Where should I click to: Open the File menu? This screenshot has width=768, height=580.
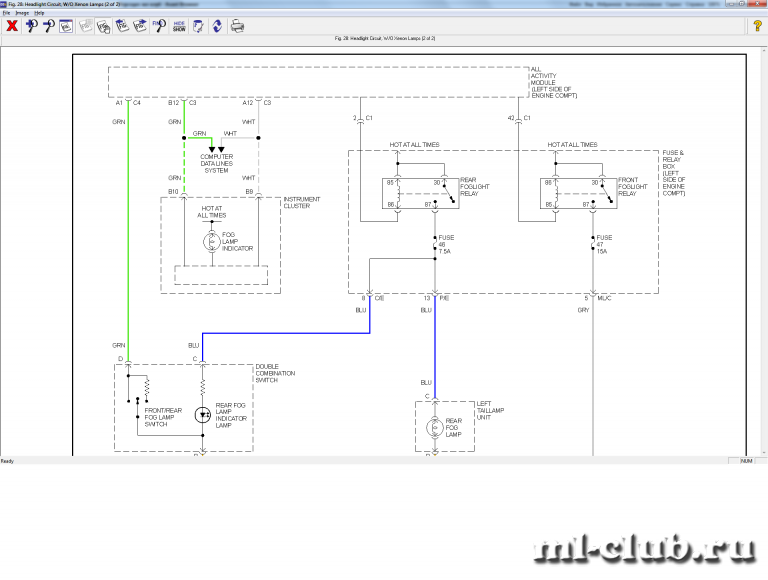(6, 12)
